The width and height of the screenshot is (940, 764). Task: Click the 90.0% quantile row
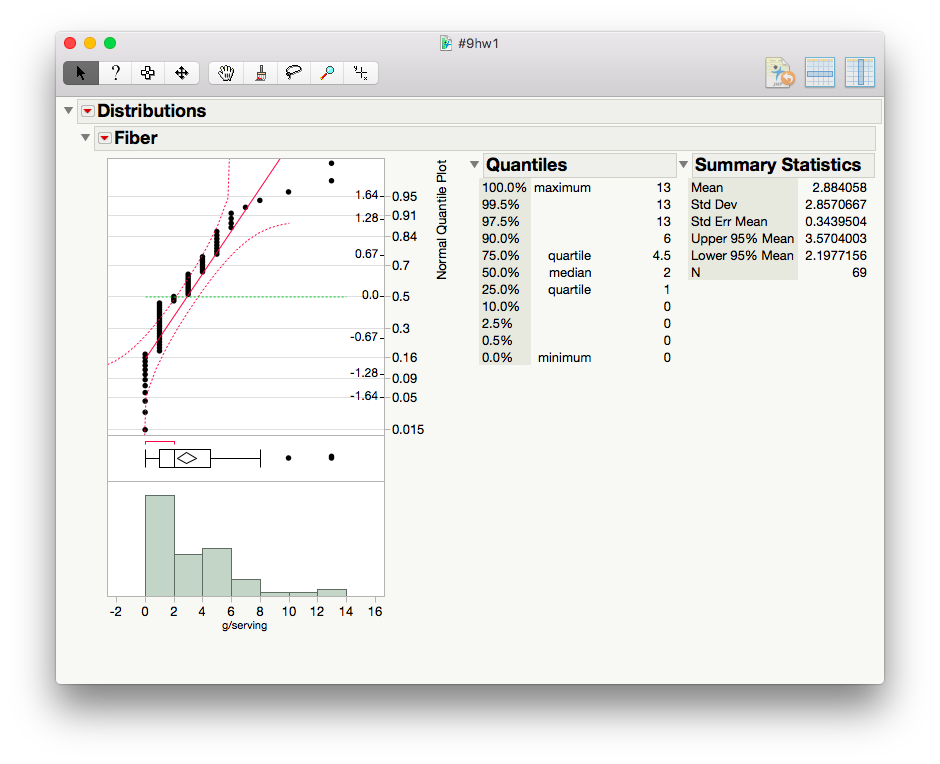click(576, 239)
